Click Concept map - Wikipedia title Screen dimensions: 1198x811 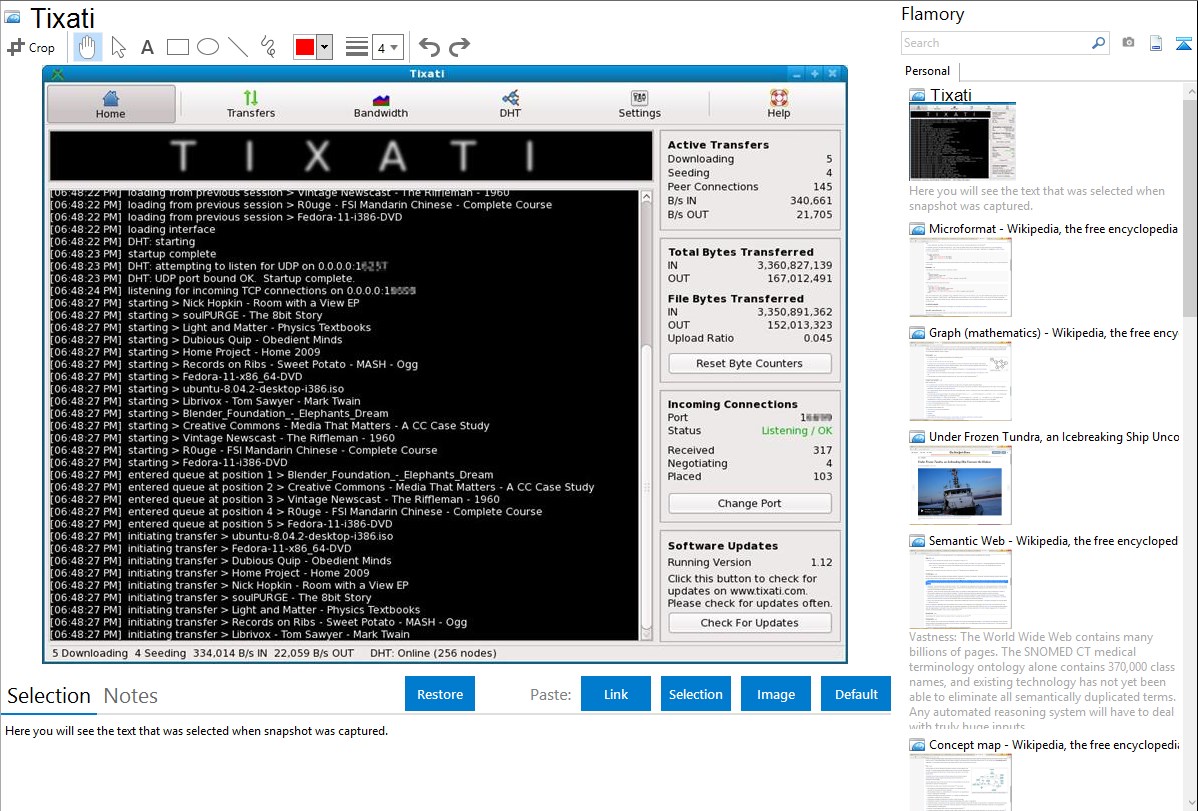(x=1054, y=744)
